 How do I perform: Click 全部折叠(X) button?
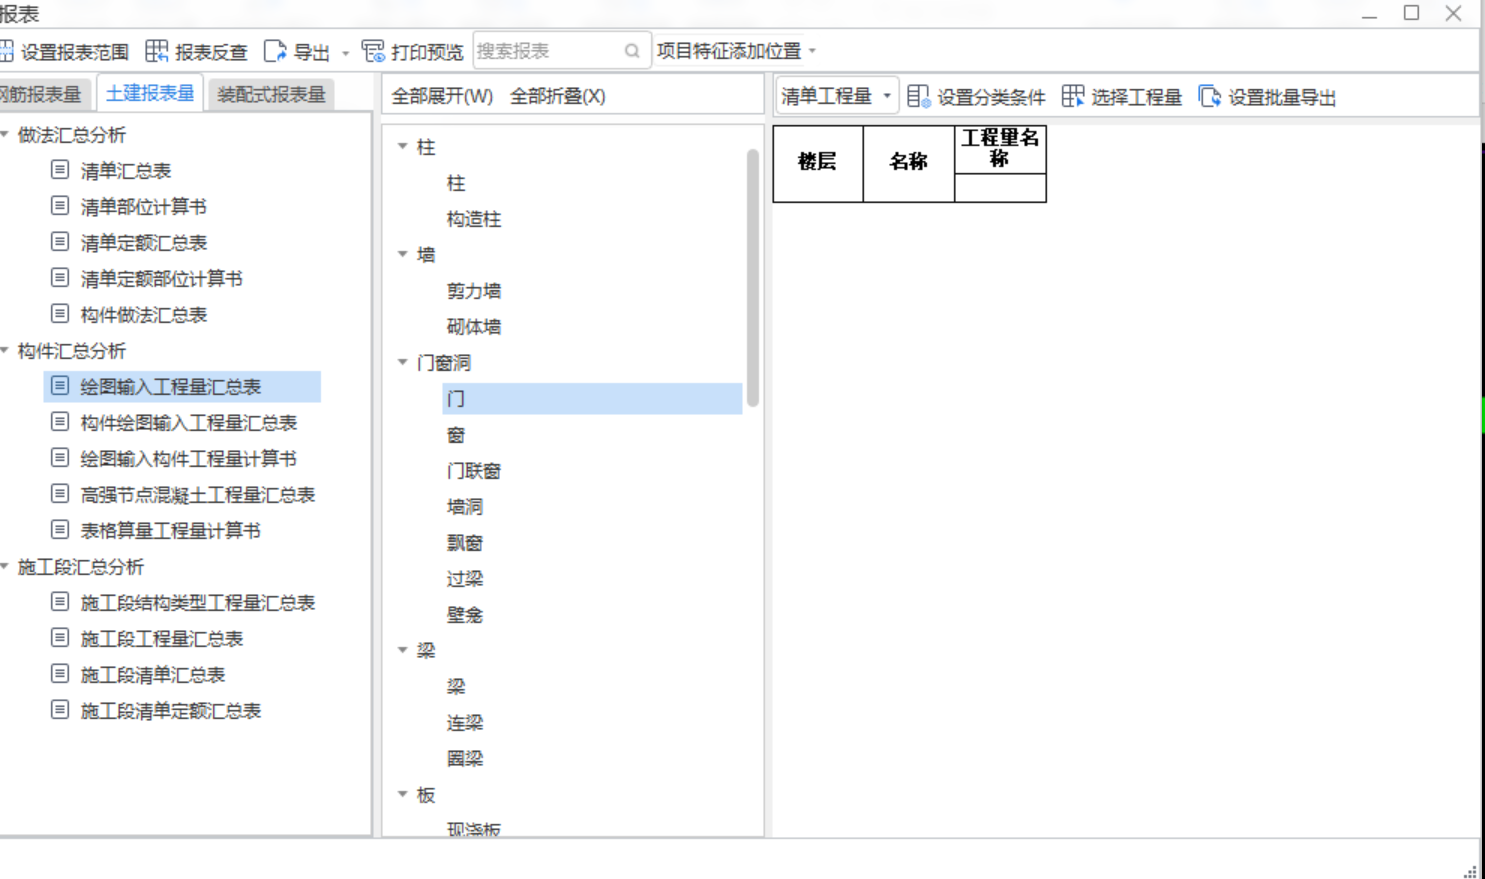[x=558, y=96]
